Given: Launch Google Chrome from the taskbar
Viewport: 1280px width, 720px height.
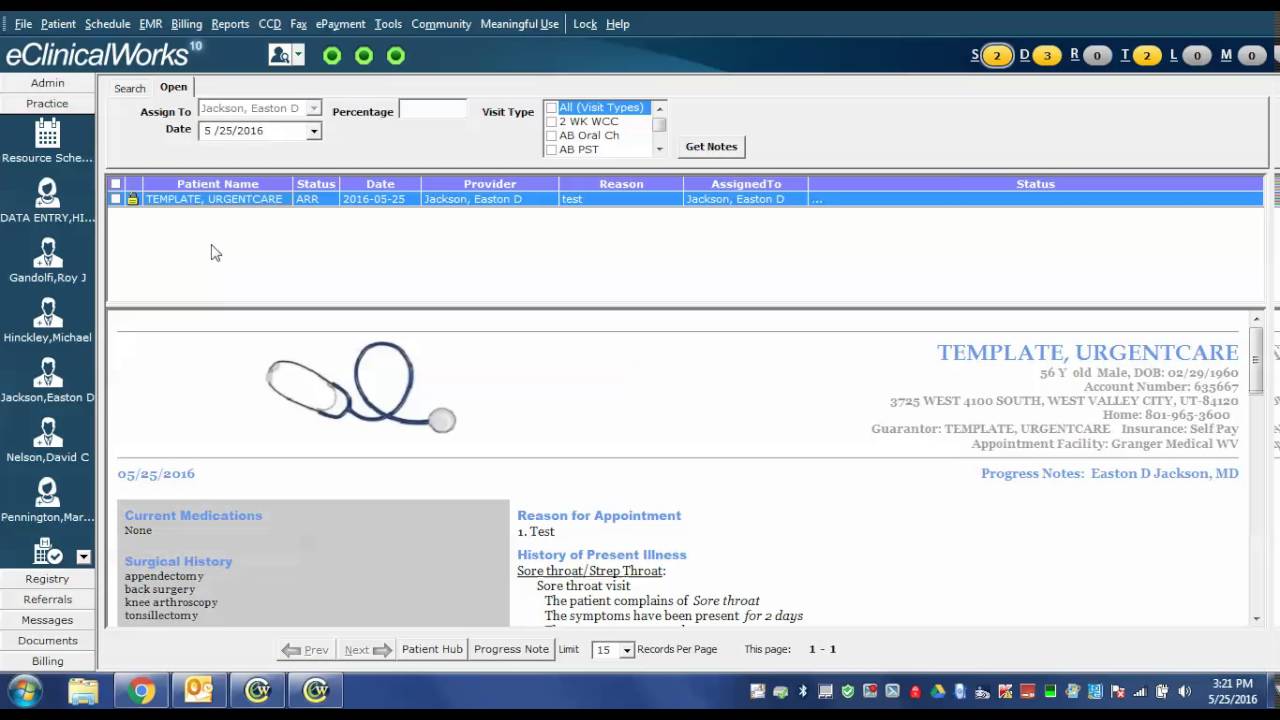Looking at the screenshot, I should click(141, 691).
